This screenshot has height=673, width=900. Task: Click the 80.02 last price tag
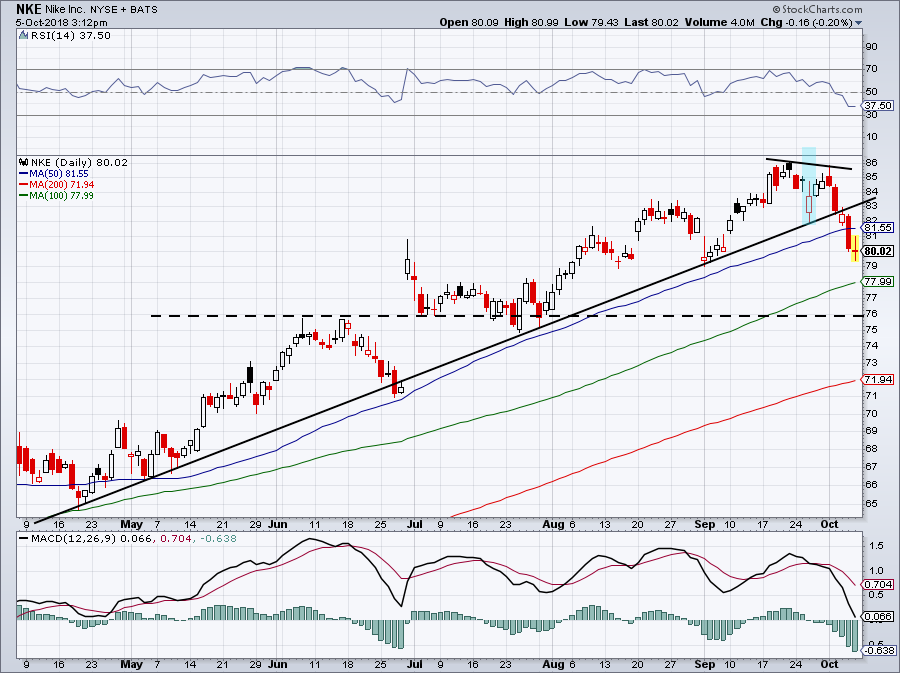879,251
